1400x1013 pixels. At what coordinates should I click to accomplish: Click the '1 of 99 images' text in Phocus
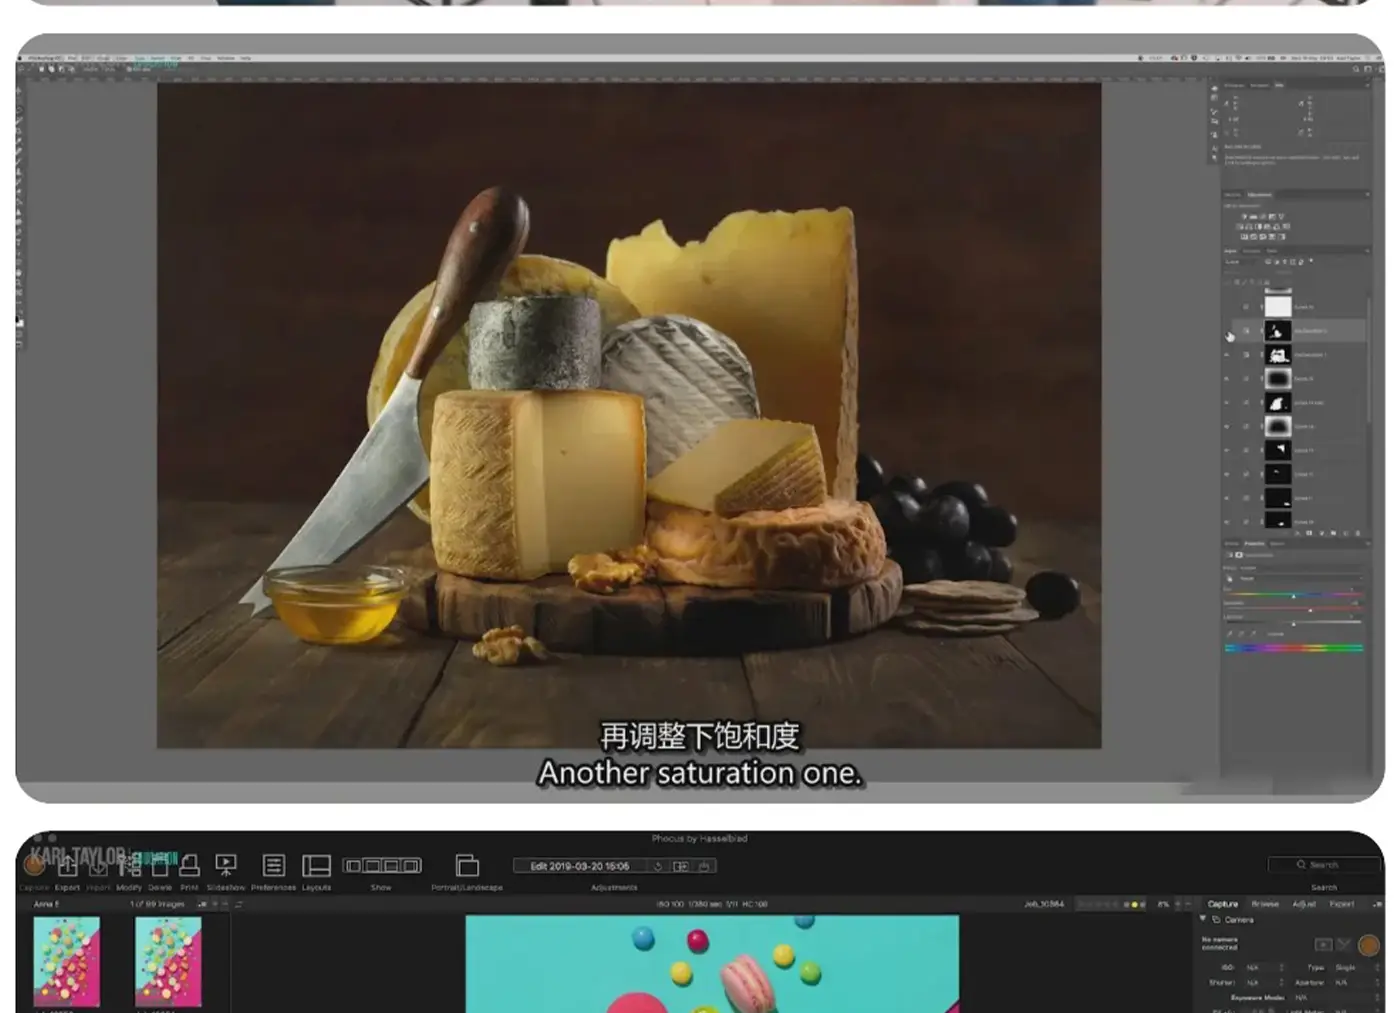(x=157, y=904)
